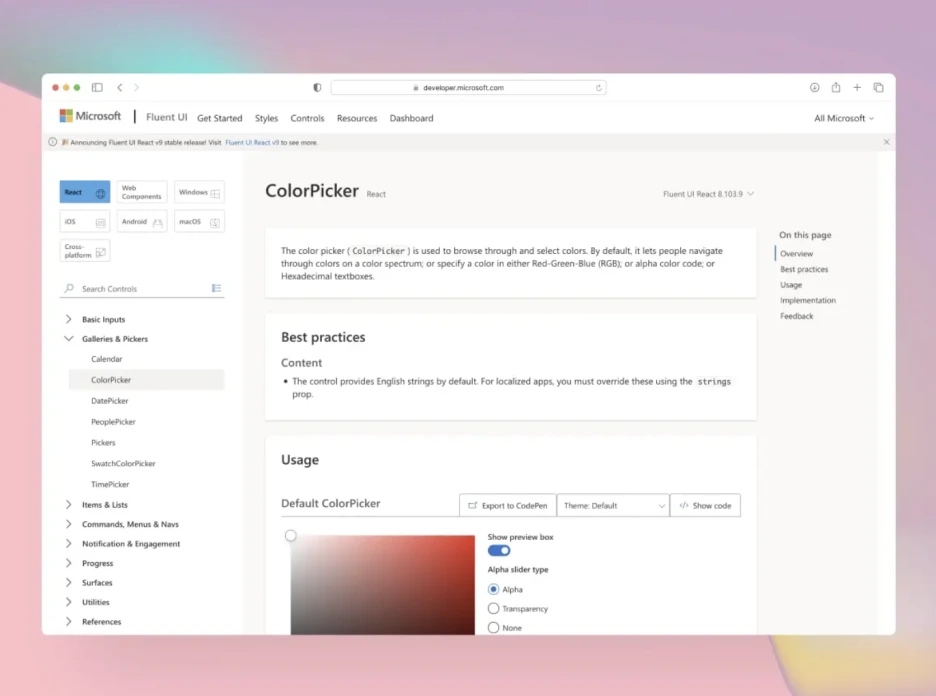Screen dimensions: 936x696
Task: Jump to Usage in On this page
Action: [791, 285]
